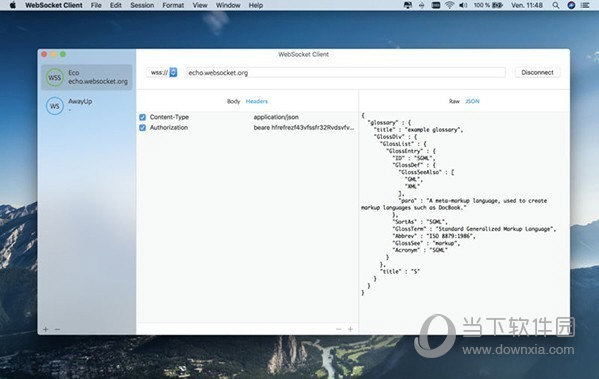Switch to the Body tab

click(x=233, y=101)
